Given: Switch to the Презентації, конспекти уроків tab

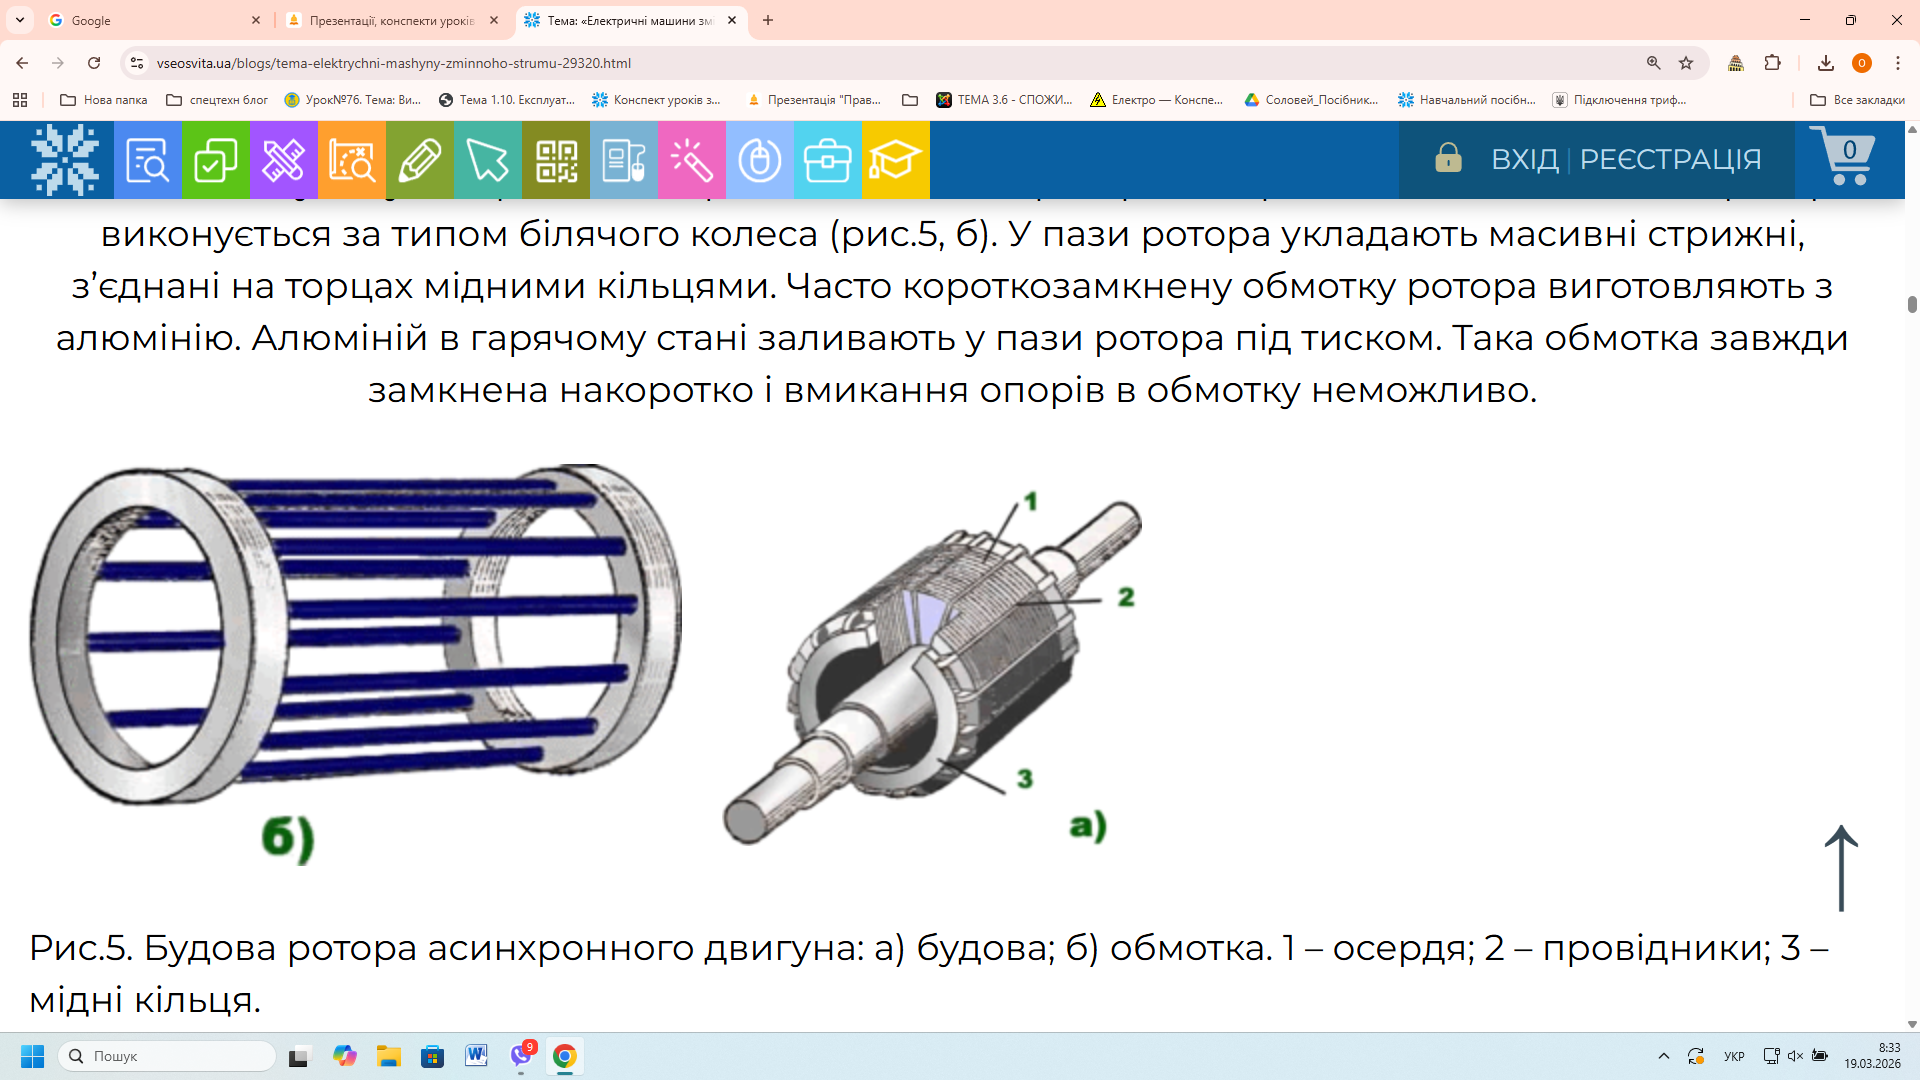Looking at the screenshot, I should pos(390,20).
